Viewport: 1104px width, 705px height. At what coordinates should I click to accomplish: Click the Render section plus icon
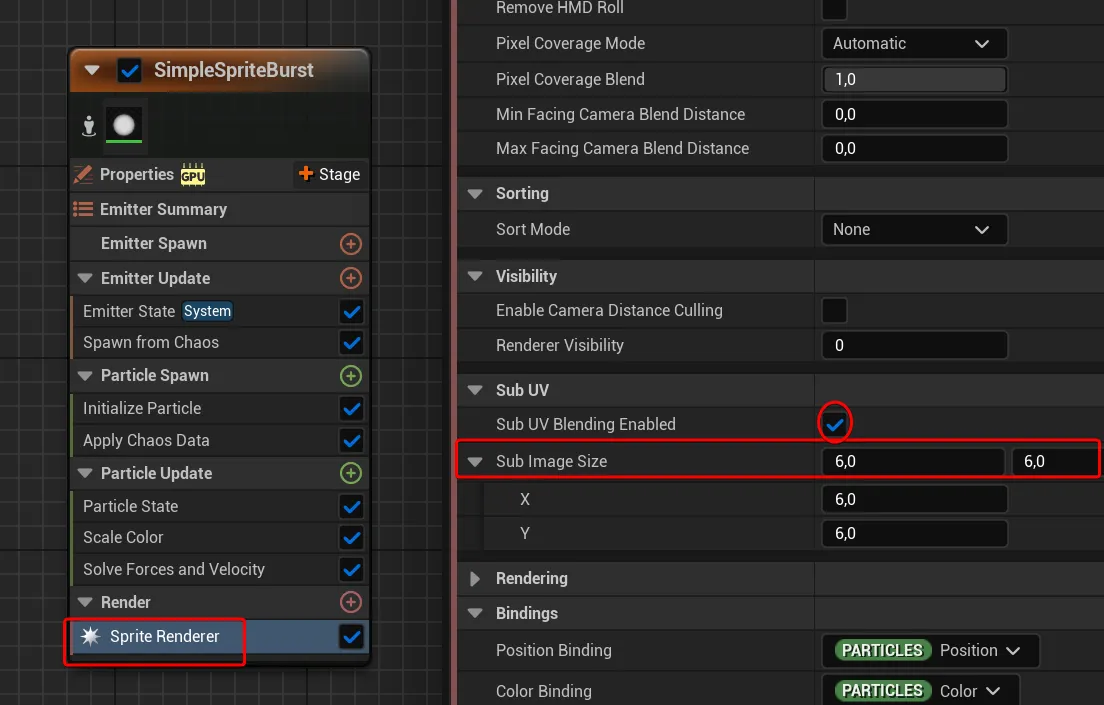click(x=350, y=602)
